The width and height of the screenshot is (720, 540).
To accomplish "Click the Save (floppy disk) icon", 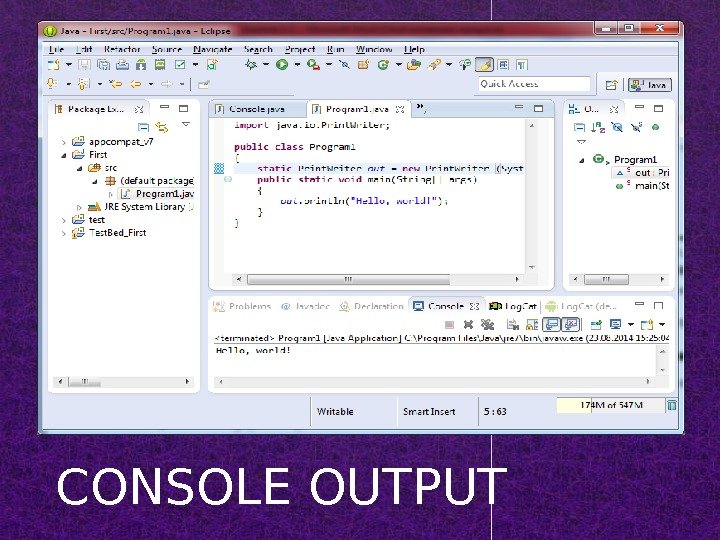I will (x=84, y=65).
